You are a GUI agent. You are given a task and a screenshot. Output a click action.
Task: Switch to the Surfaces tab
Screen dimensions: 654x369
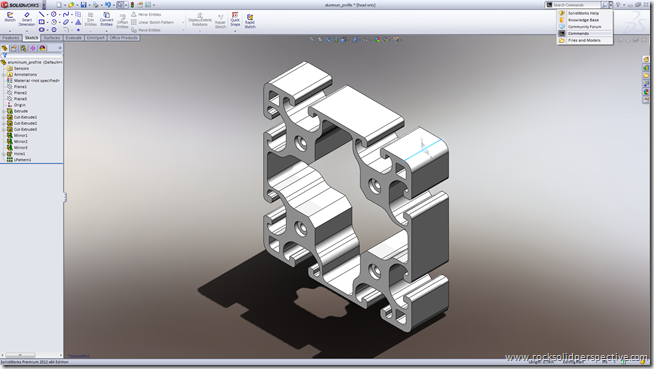(x=52, y=38)
